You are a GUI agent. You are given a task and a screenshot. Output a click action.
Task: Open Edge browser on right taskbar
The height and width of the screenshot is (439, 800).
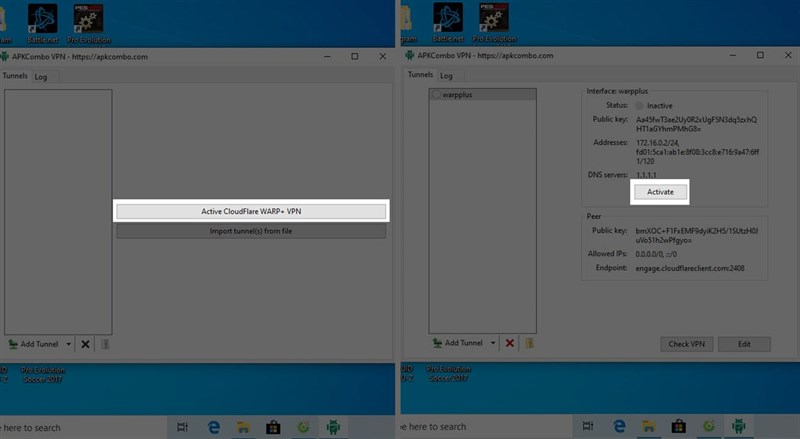pos(619,426)
